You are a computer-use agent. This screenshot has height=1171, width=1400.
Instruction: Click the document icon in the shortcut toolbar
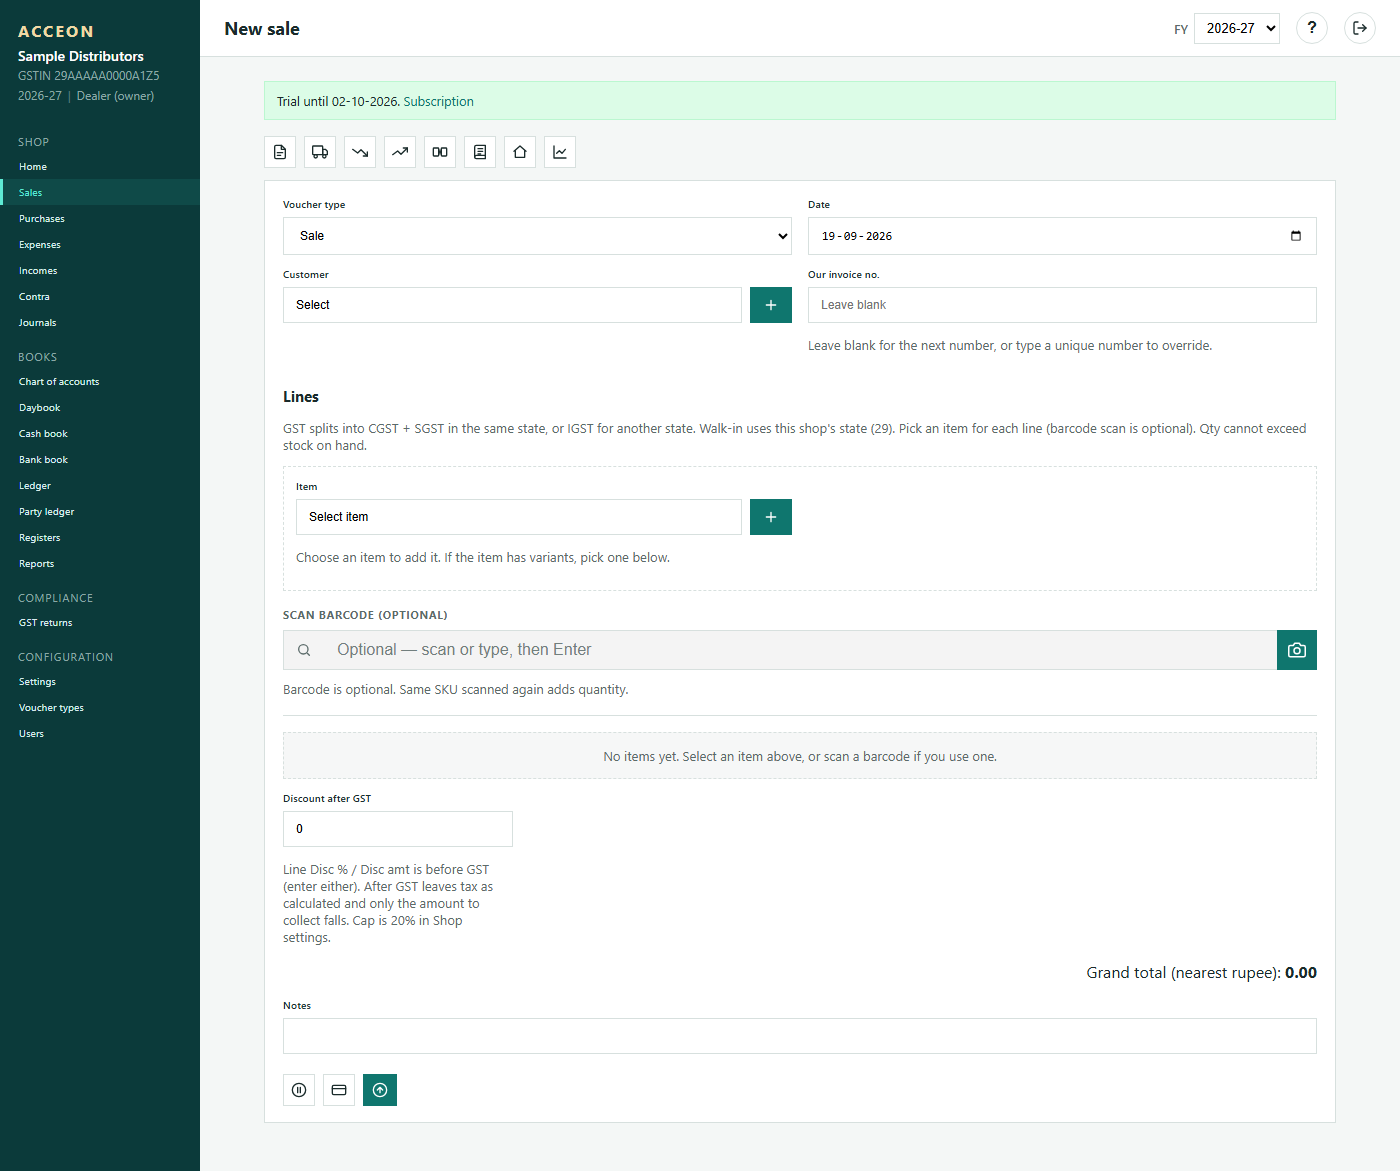(280, 152)
